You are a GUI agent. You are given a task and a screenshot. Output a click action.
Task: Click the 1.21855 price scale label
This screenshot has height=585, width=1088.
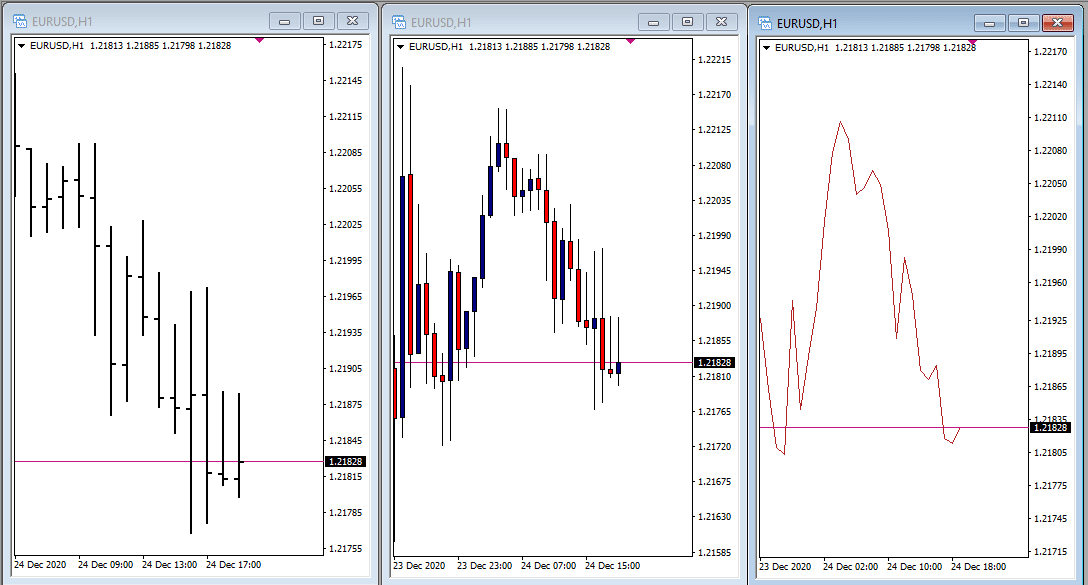point(715,341)
